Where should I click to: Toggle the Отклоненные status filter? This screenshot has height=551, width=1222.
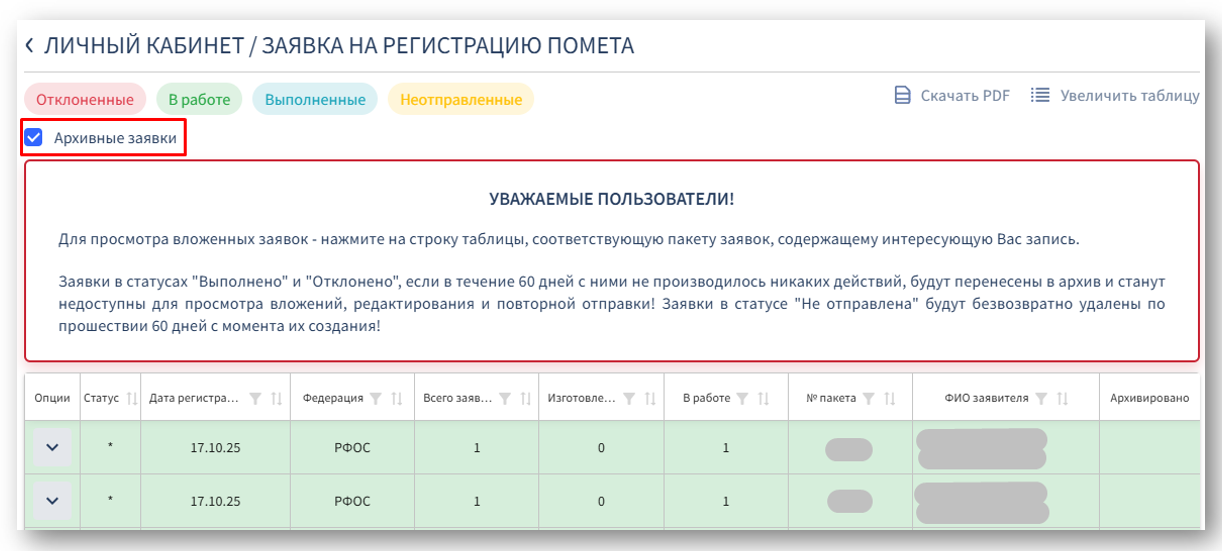click(x=85, y=99)
